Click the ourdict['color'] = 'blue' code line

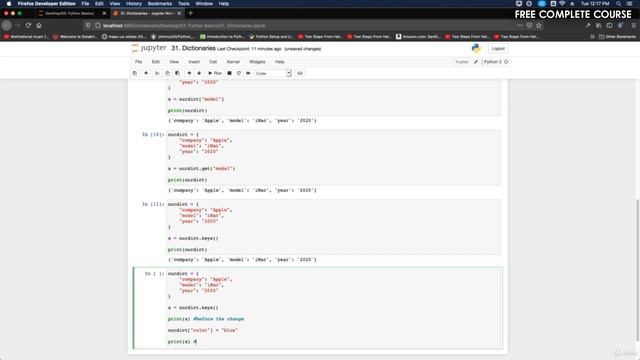202,330
